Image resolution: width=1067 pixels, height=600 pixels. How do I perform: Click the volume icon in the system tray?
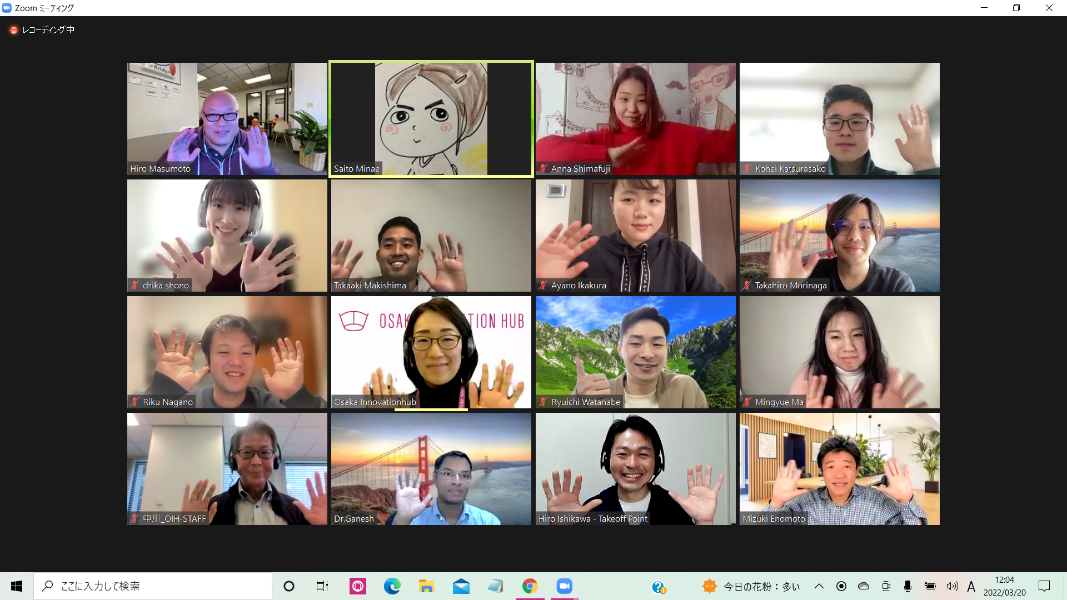952,586
